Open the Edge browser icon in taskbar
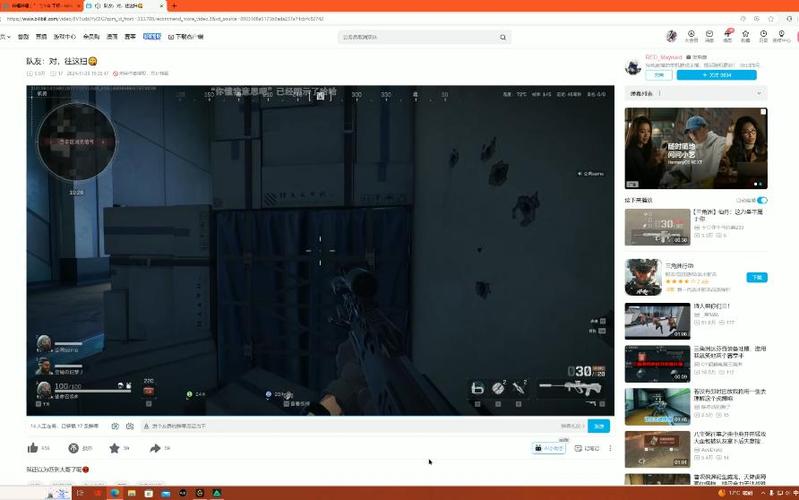The image size is (799, 500). (115, 493)
